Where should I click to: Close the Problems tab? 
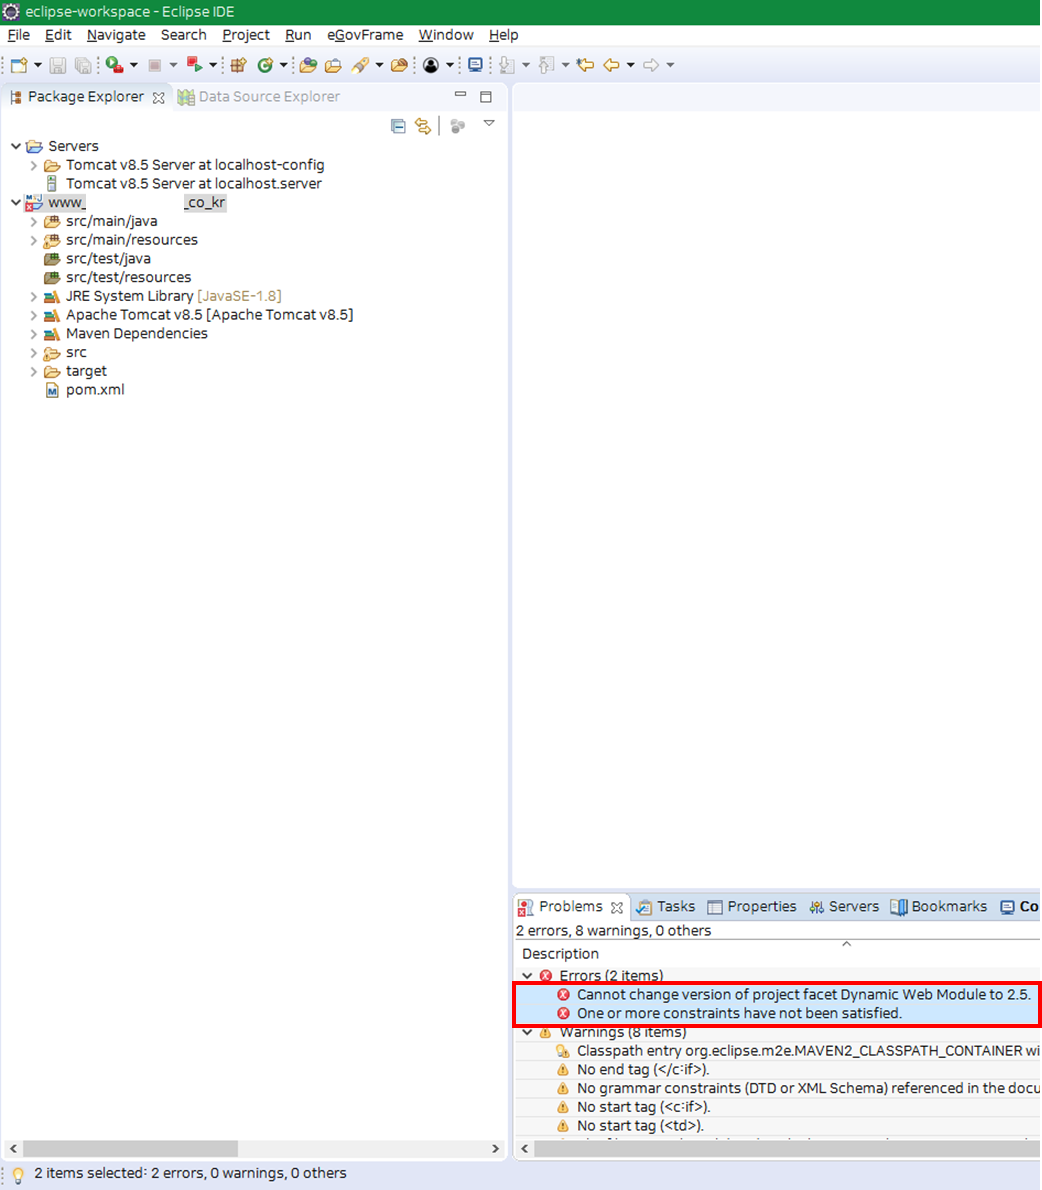coord(617,908)
